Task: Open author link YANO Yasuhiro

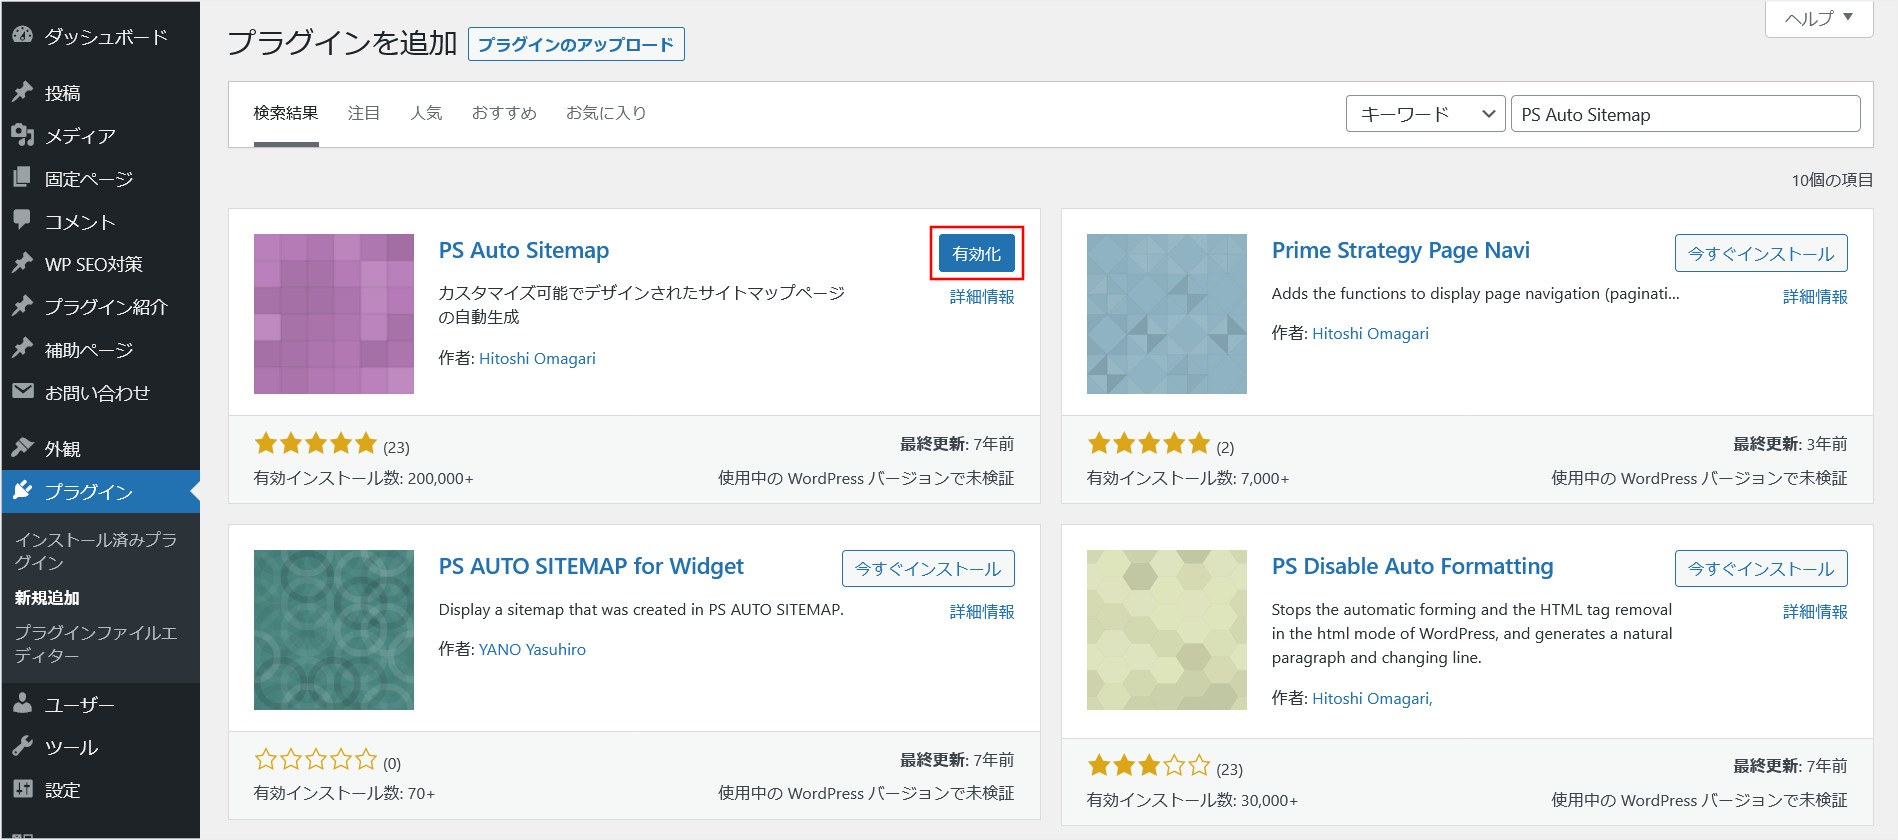Action: pyautogui.click(x=532, y=649)
